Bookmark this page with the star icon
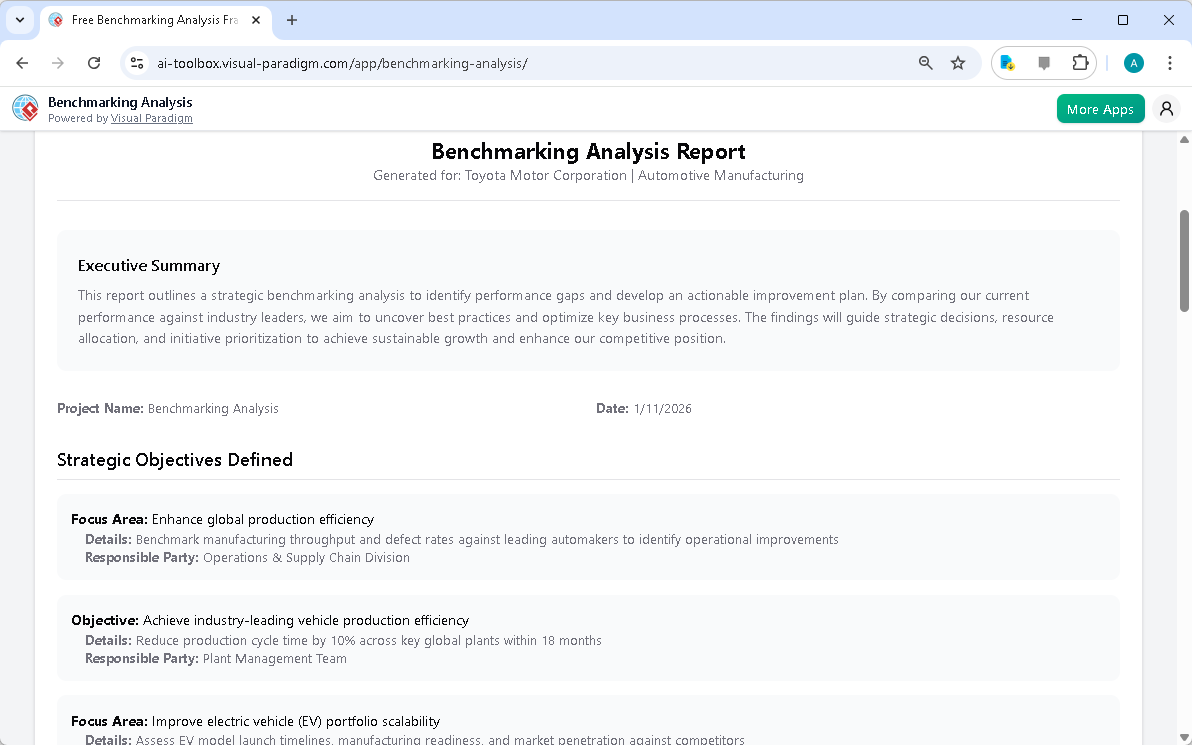 click(x=958, y=62)
